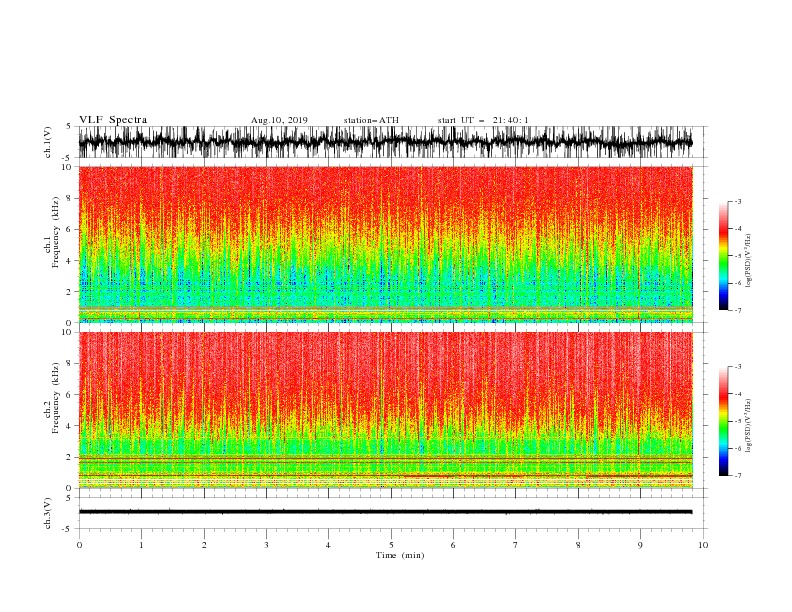Viewport: 792px width, 612px height.
Task: Select the "start UT = 21:40: 1" text
Action: tap(482, 120)
